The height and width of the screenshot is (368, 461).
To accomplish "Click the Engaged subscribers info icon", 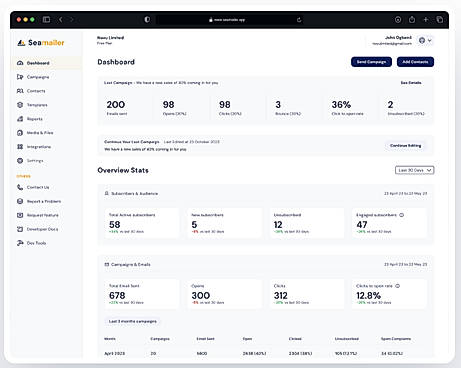I will pos(402,215).
